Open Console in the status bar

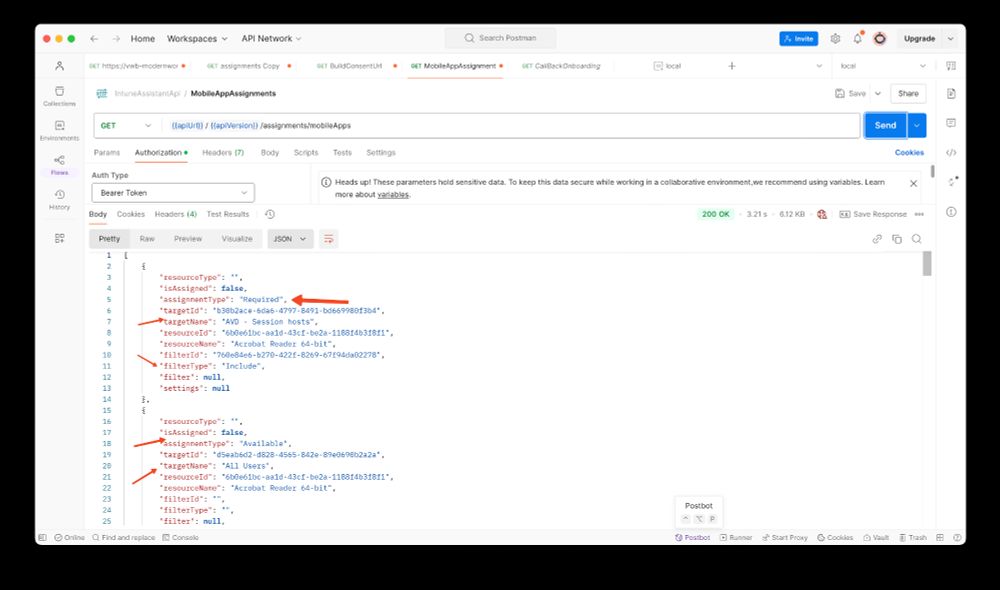pyautogui.click(x=180, y=538)
